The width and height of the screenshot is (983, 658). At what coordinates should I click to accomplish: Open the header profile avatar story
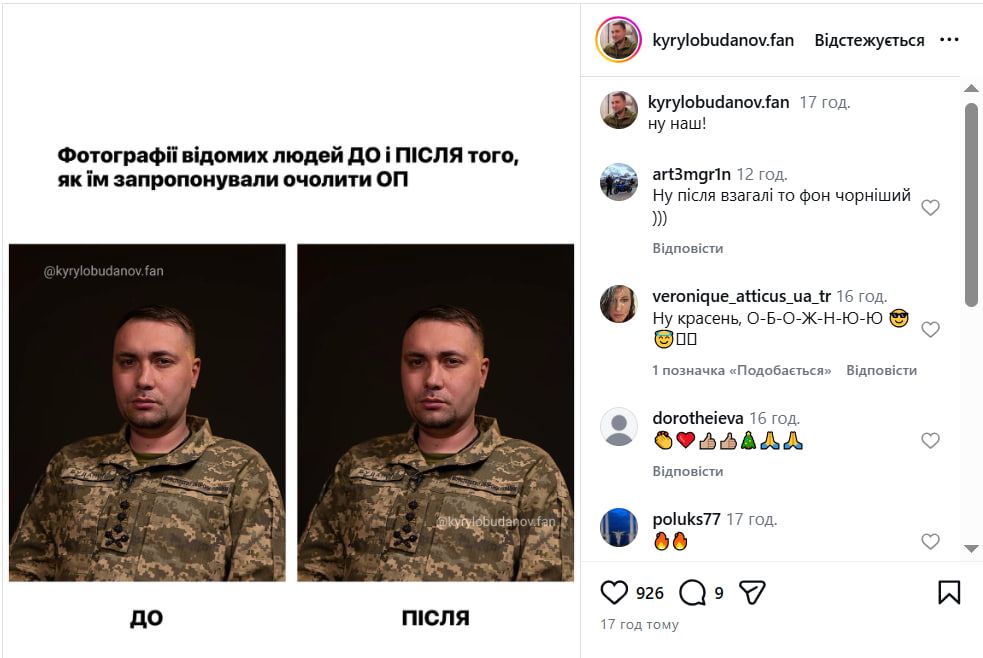pyautogui.click(x=618, y=40)
